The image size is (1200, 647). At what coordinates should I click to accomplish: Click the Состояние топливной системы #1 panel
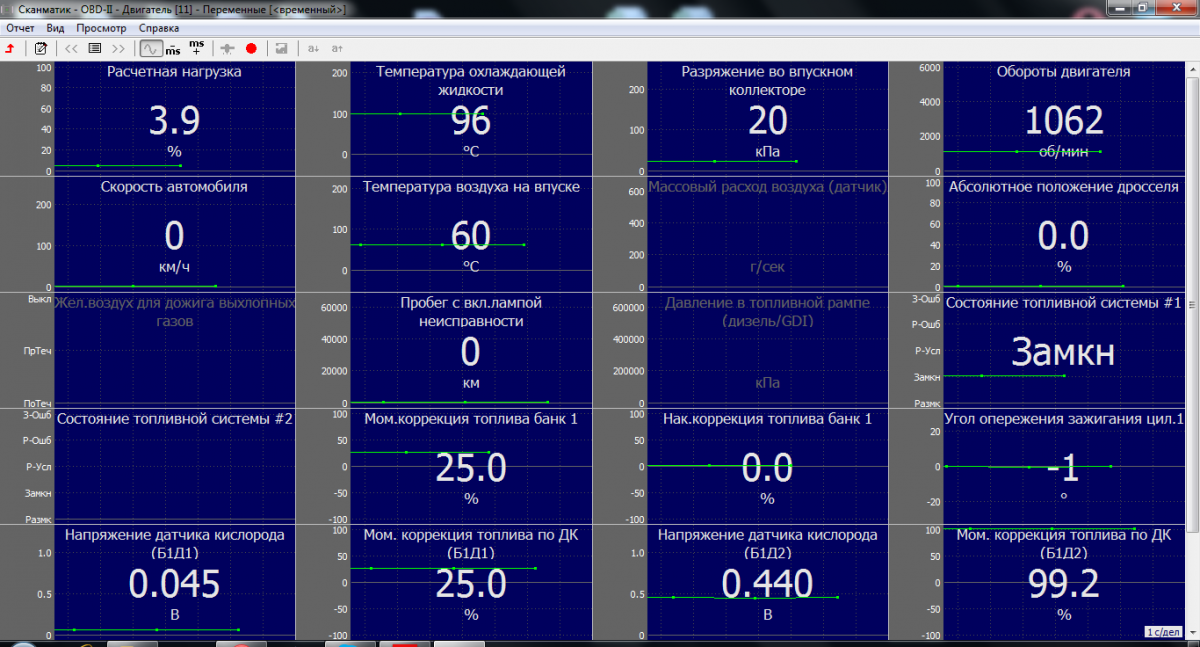point(1063,350)
